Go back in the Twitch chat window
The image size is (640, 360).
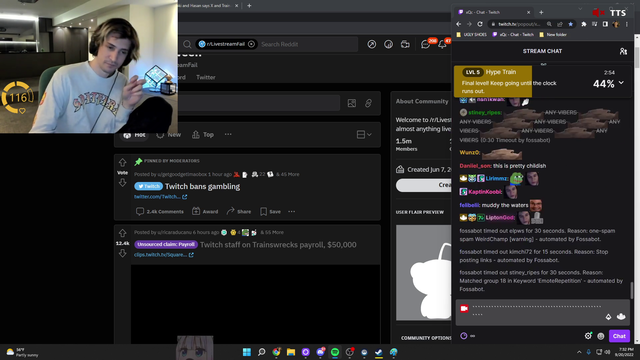[x=458, y=24]
